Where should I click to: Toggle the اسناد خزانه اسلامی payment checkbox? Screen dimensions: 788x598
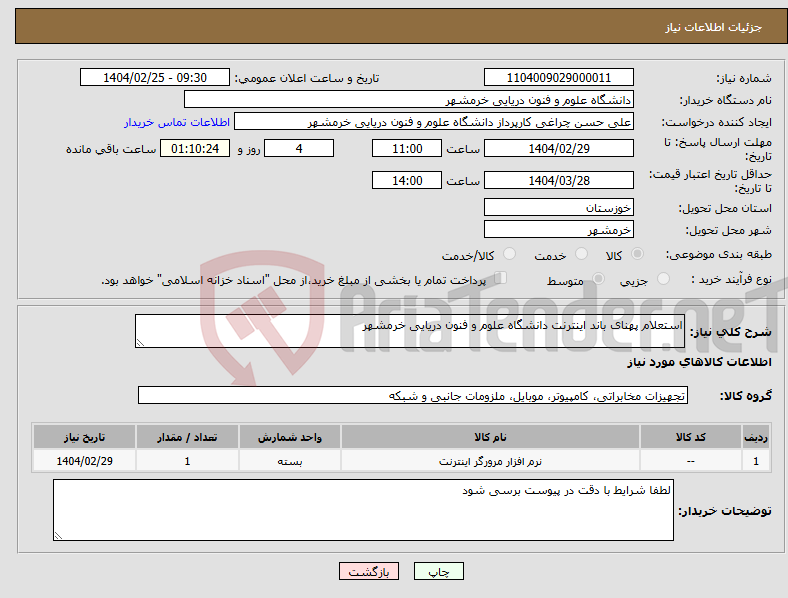(x=501, y=278)
